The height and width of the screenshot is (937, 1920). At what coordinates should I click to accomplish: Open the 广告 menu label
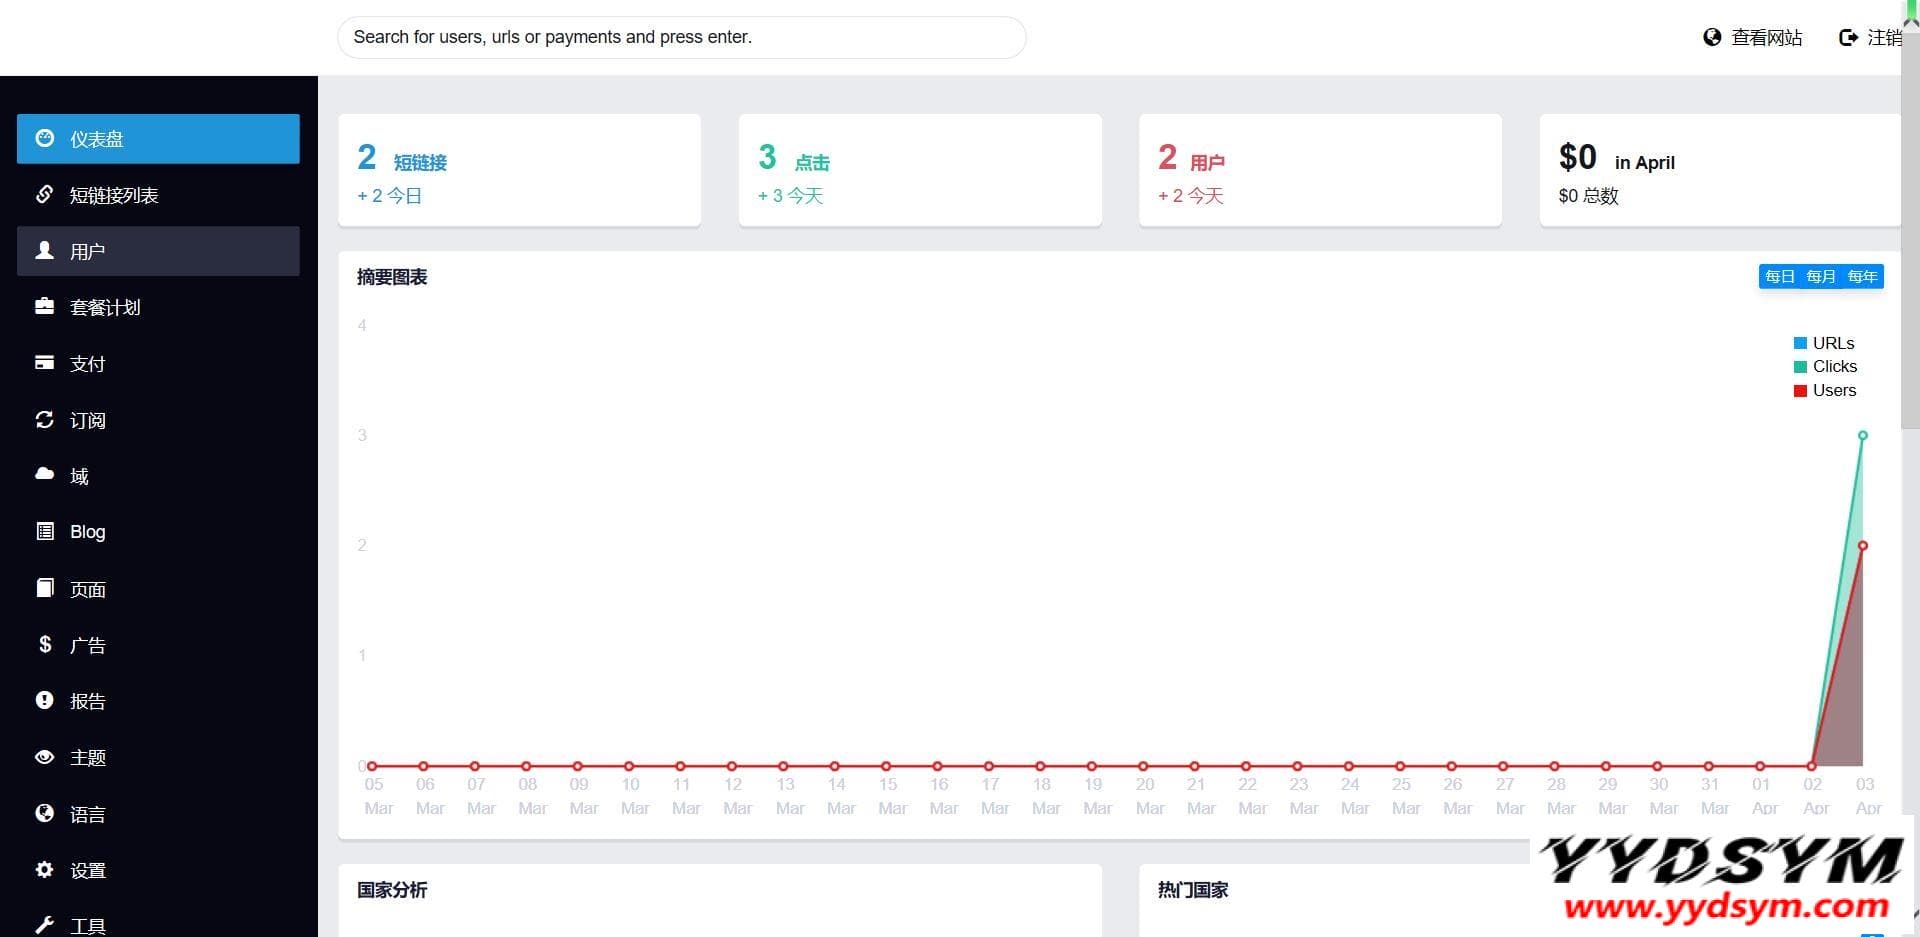tap(88, 645)
